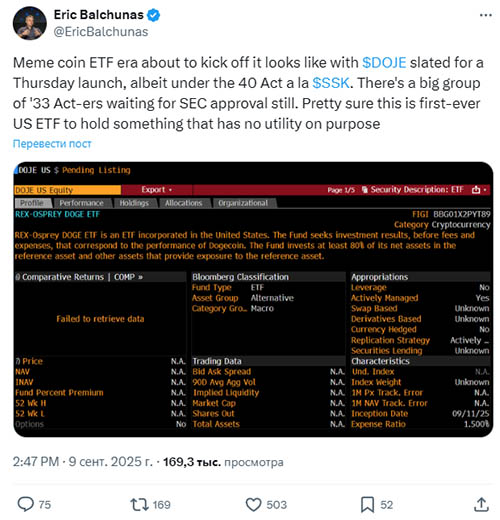This screenshot has height=520, width=500.
Task: Select the Allocations tab
Action: 183,203
